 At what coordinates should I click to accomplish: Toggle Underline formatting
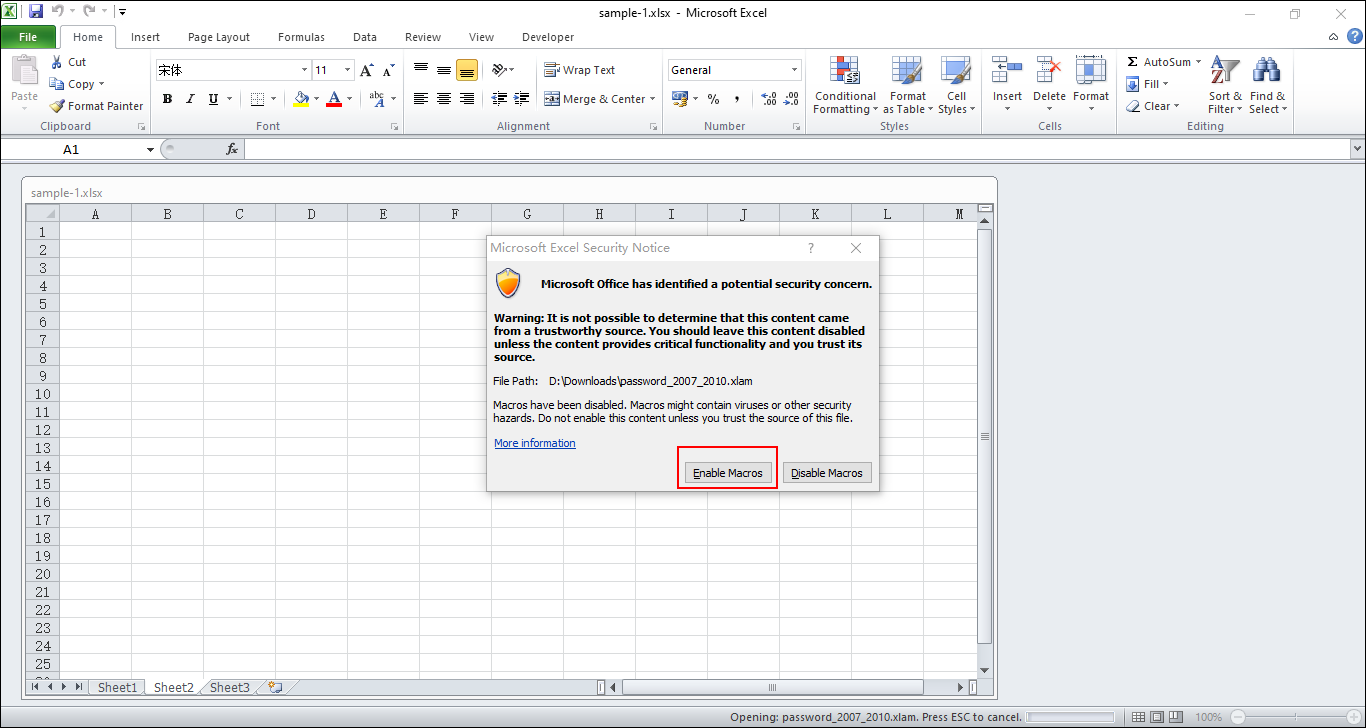pyautogui.click(x=213, y=99)
